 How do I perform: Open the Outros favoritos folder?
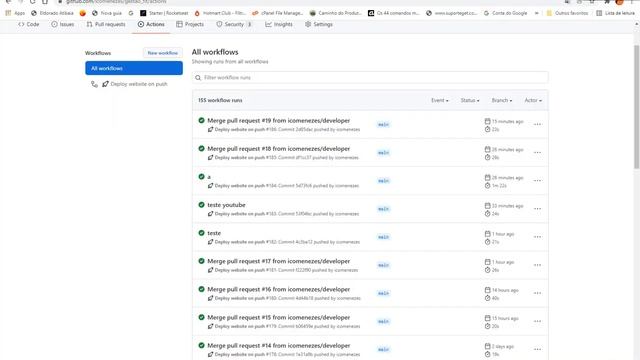point(567,13)
